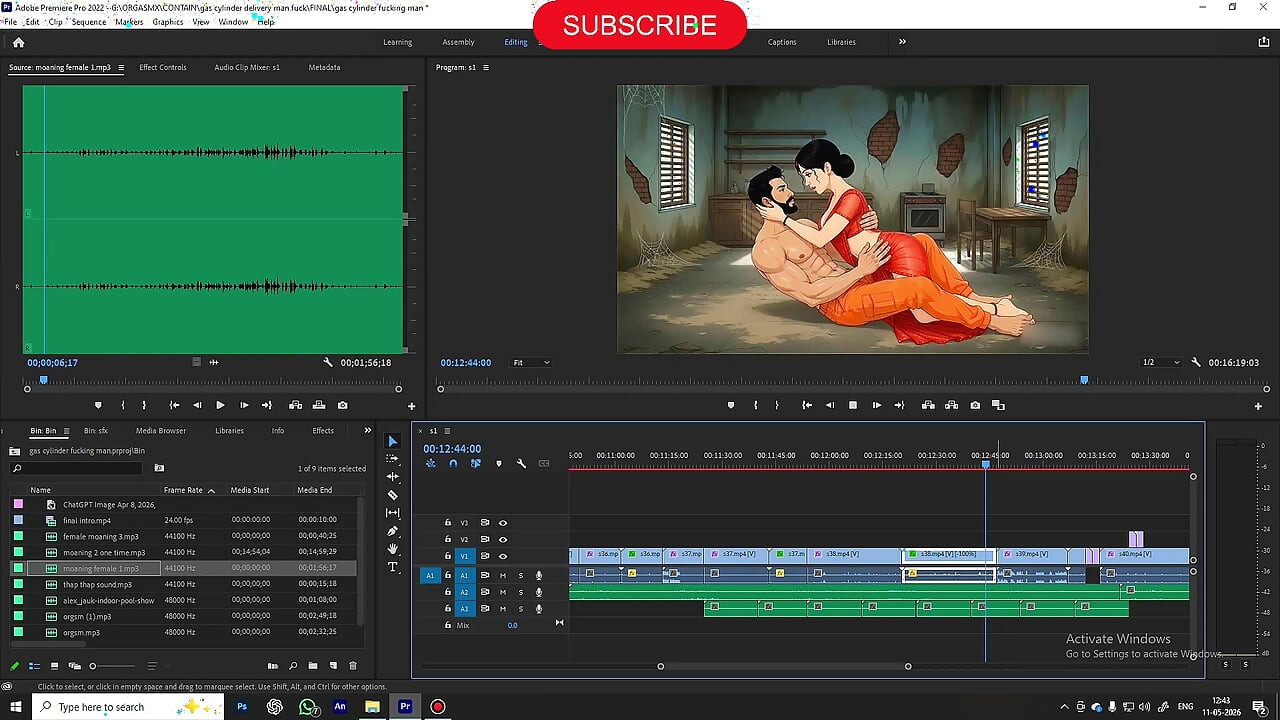The image size is (1280, 720).
Task: Show hidden project panel tabs chevron
Action: coord(367,431)
